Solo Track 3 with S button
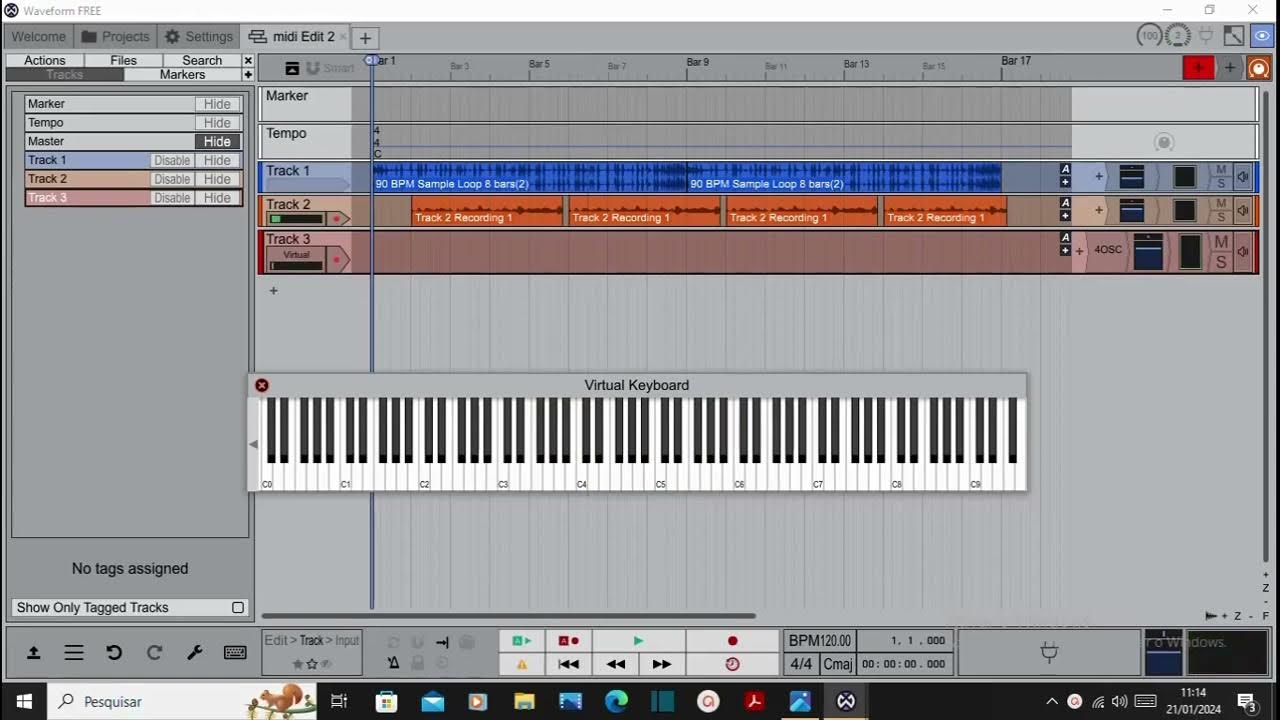 point(1221,262)
